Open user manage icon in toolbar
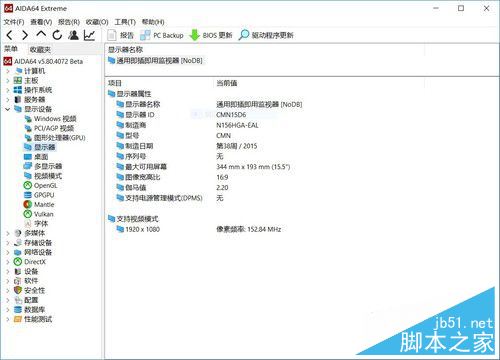This screenshot has width=500, height=360. click(73, 35)
